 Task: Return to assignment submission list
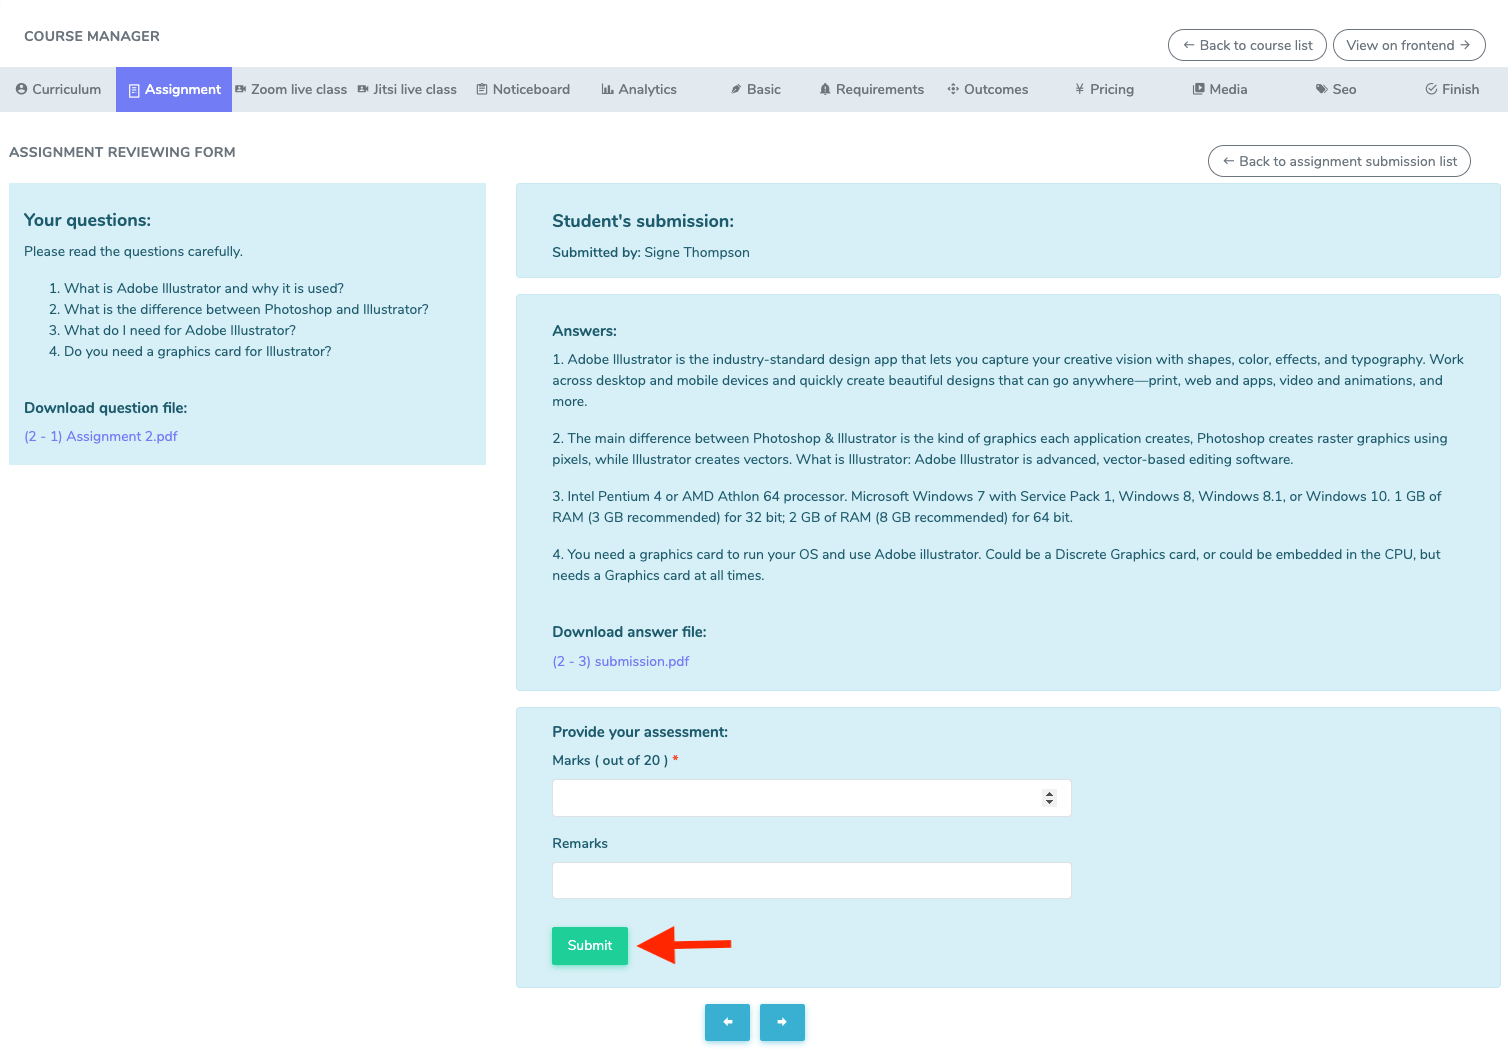coord(1339,161)
